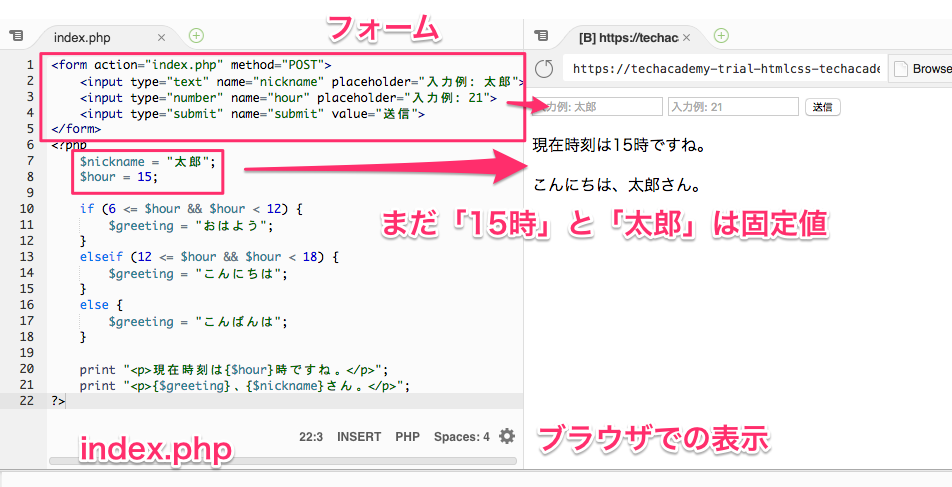952x487 pixels.
Task: Open the preview pane menu icon
Action: [541, 37]
